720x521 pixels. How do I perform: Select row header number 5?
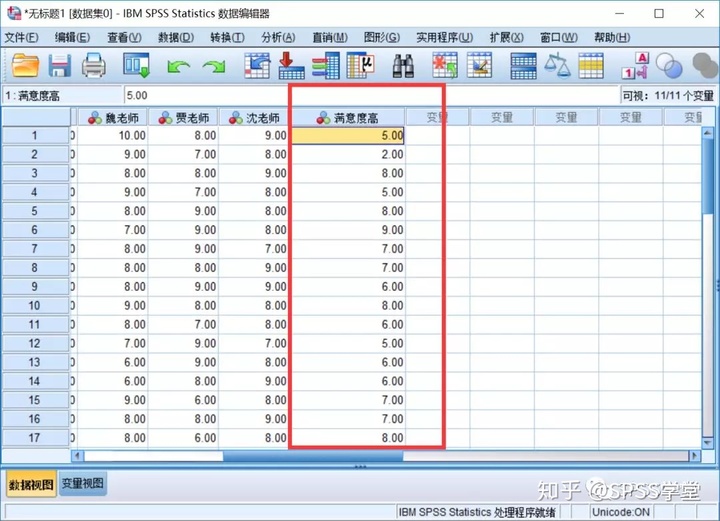click(35, 211)
